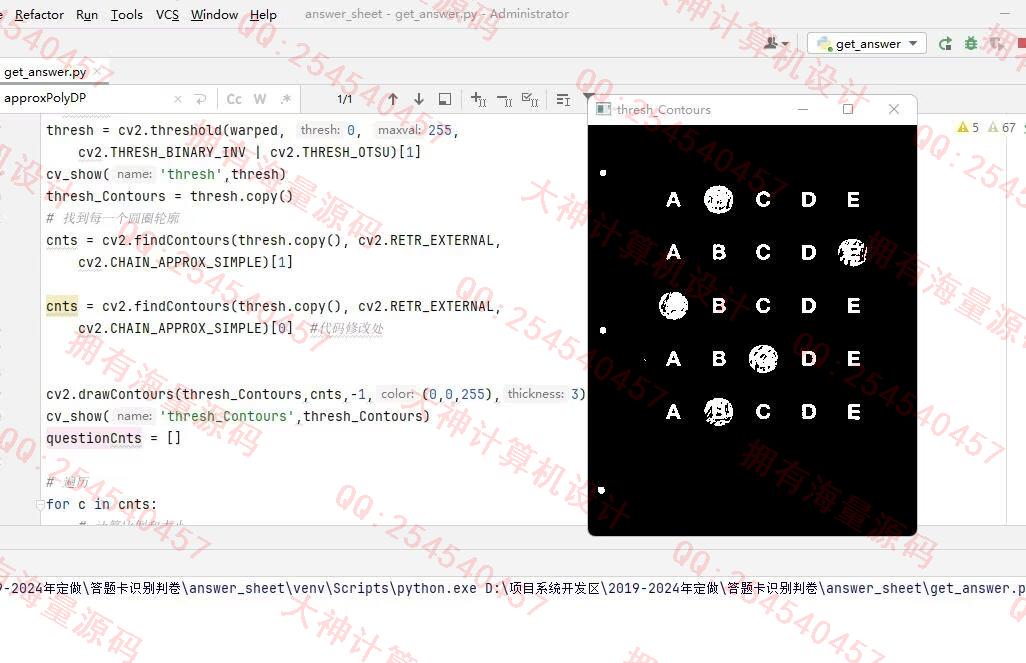Open the Help menu

point(263,14)
